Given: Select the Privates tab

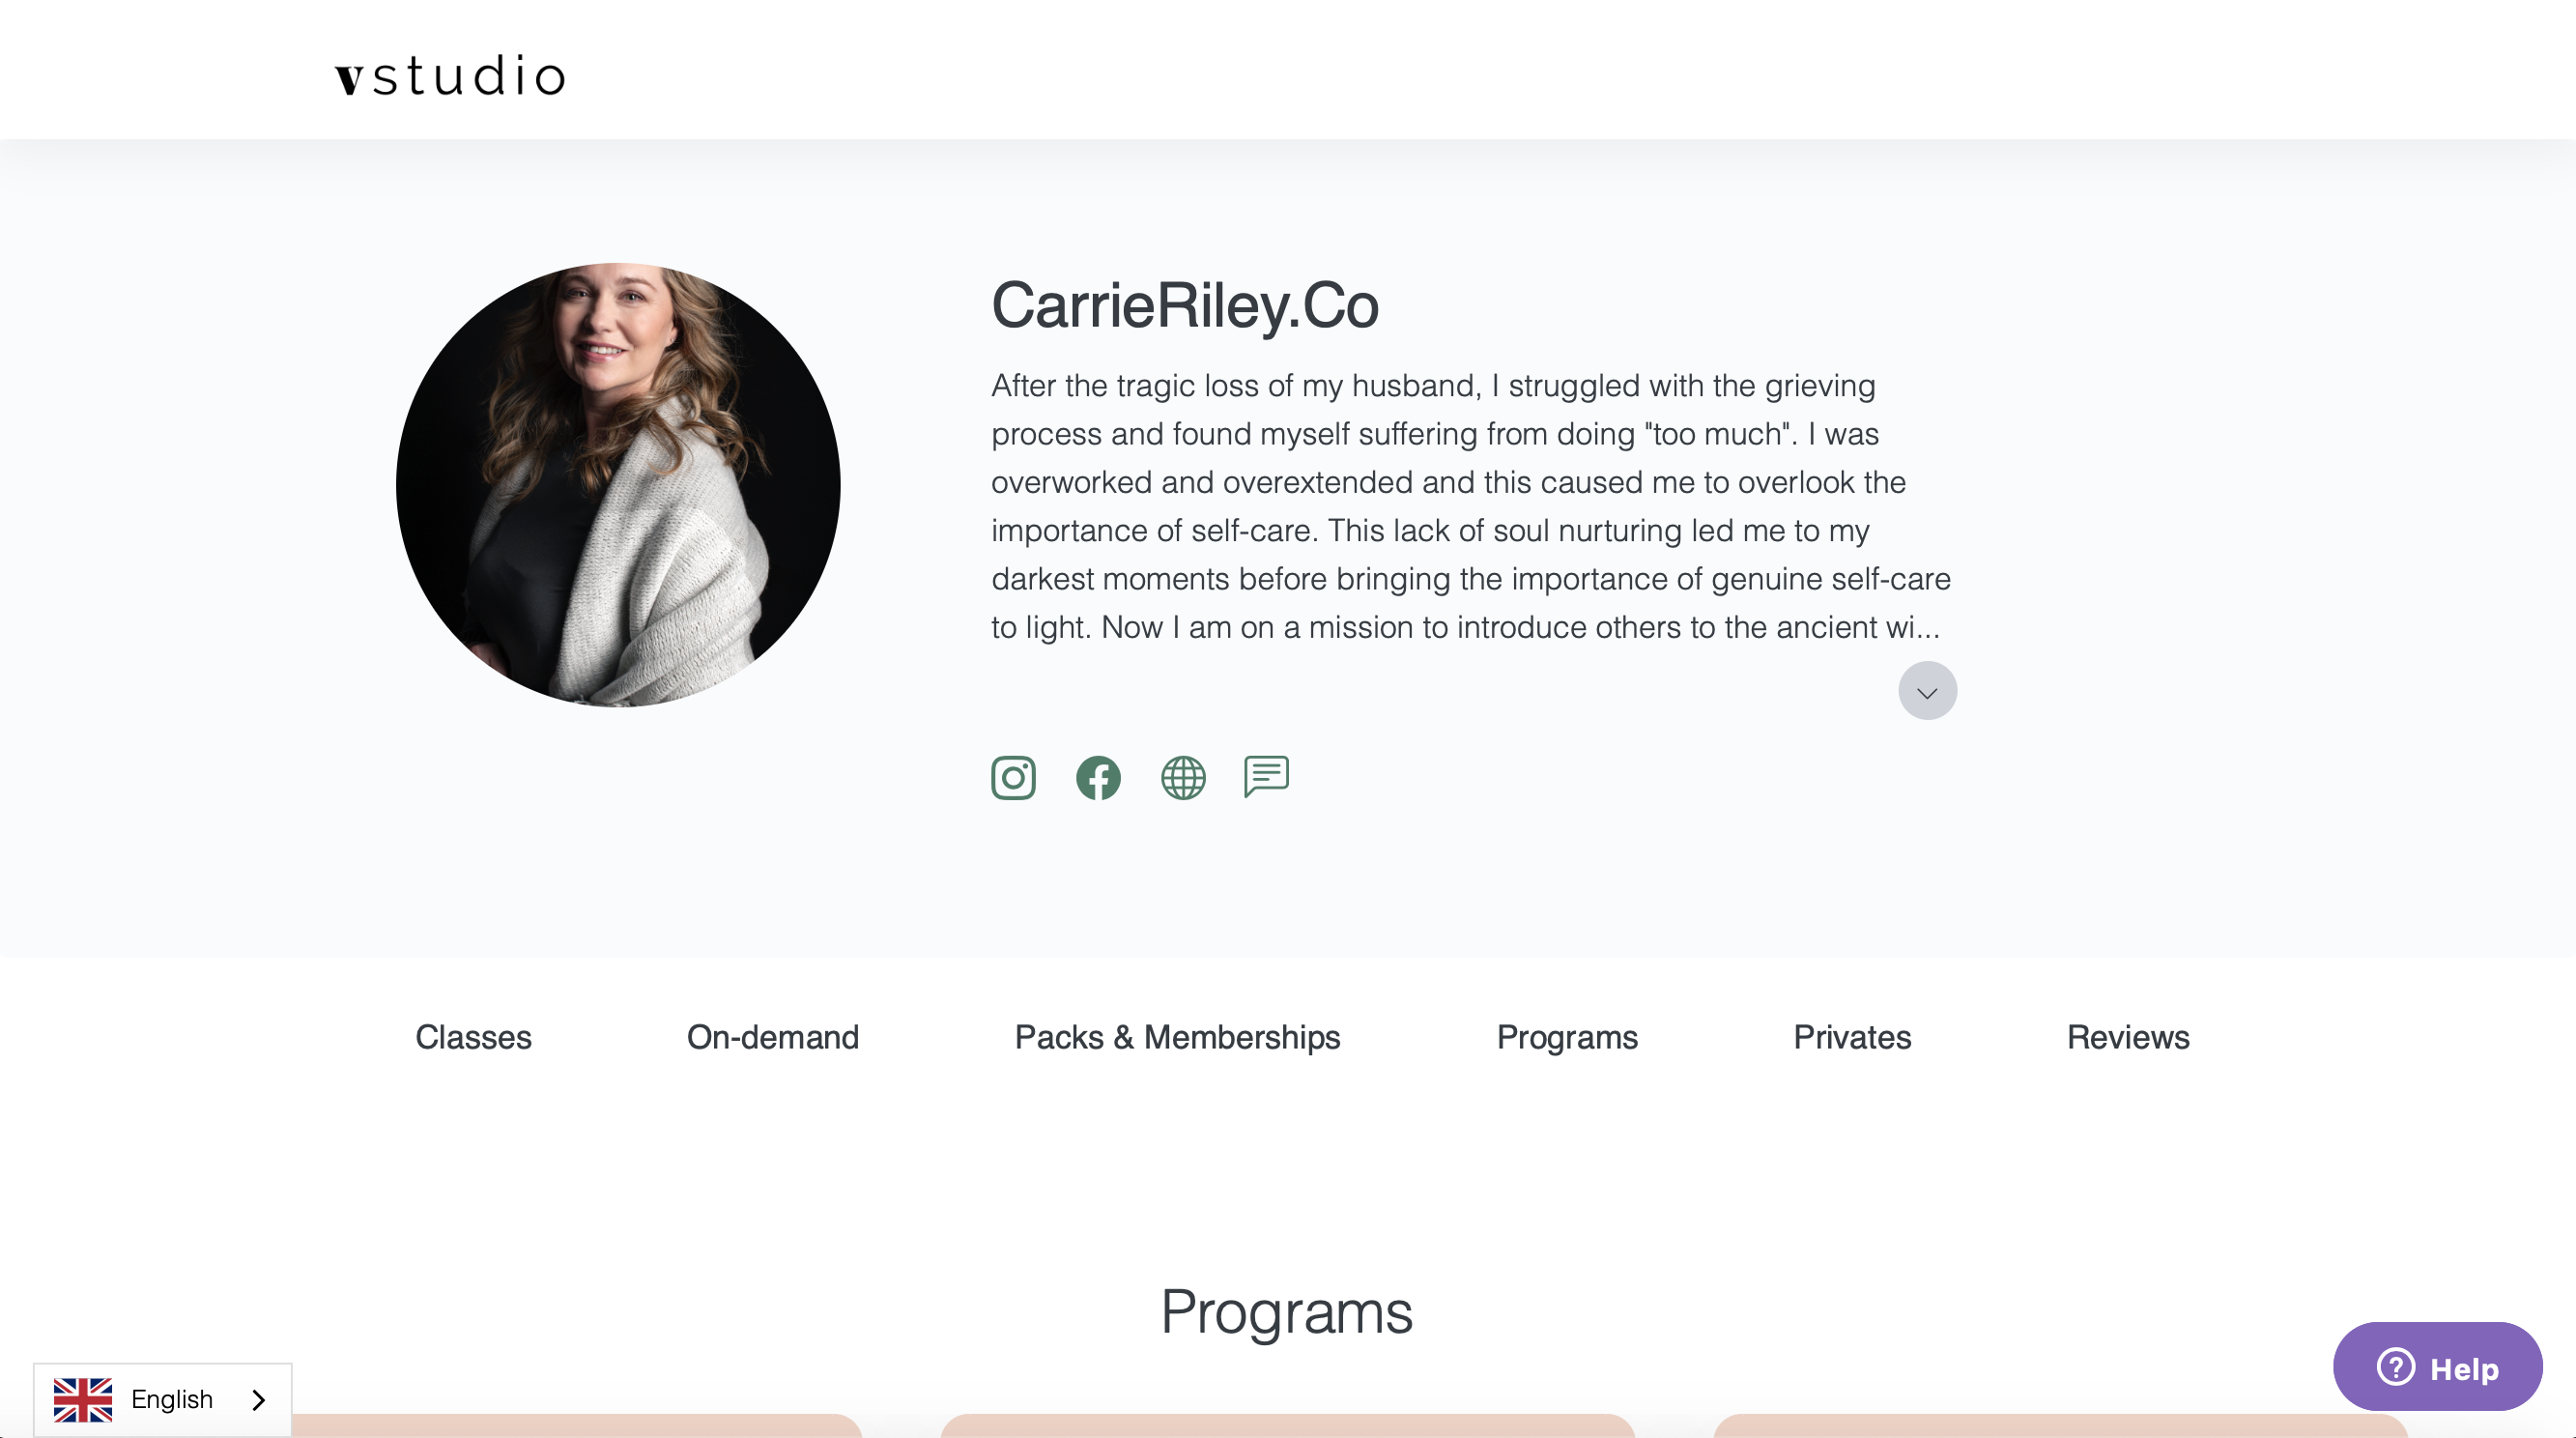Looking at the screenshot, I should pyautogui.click(x=1852, y=1037).
